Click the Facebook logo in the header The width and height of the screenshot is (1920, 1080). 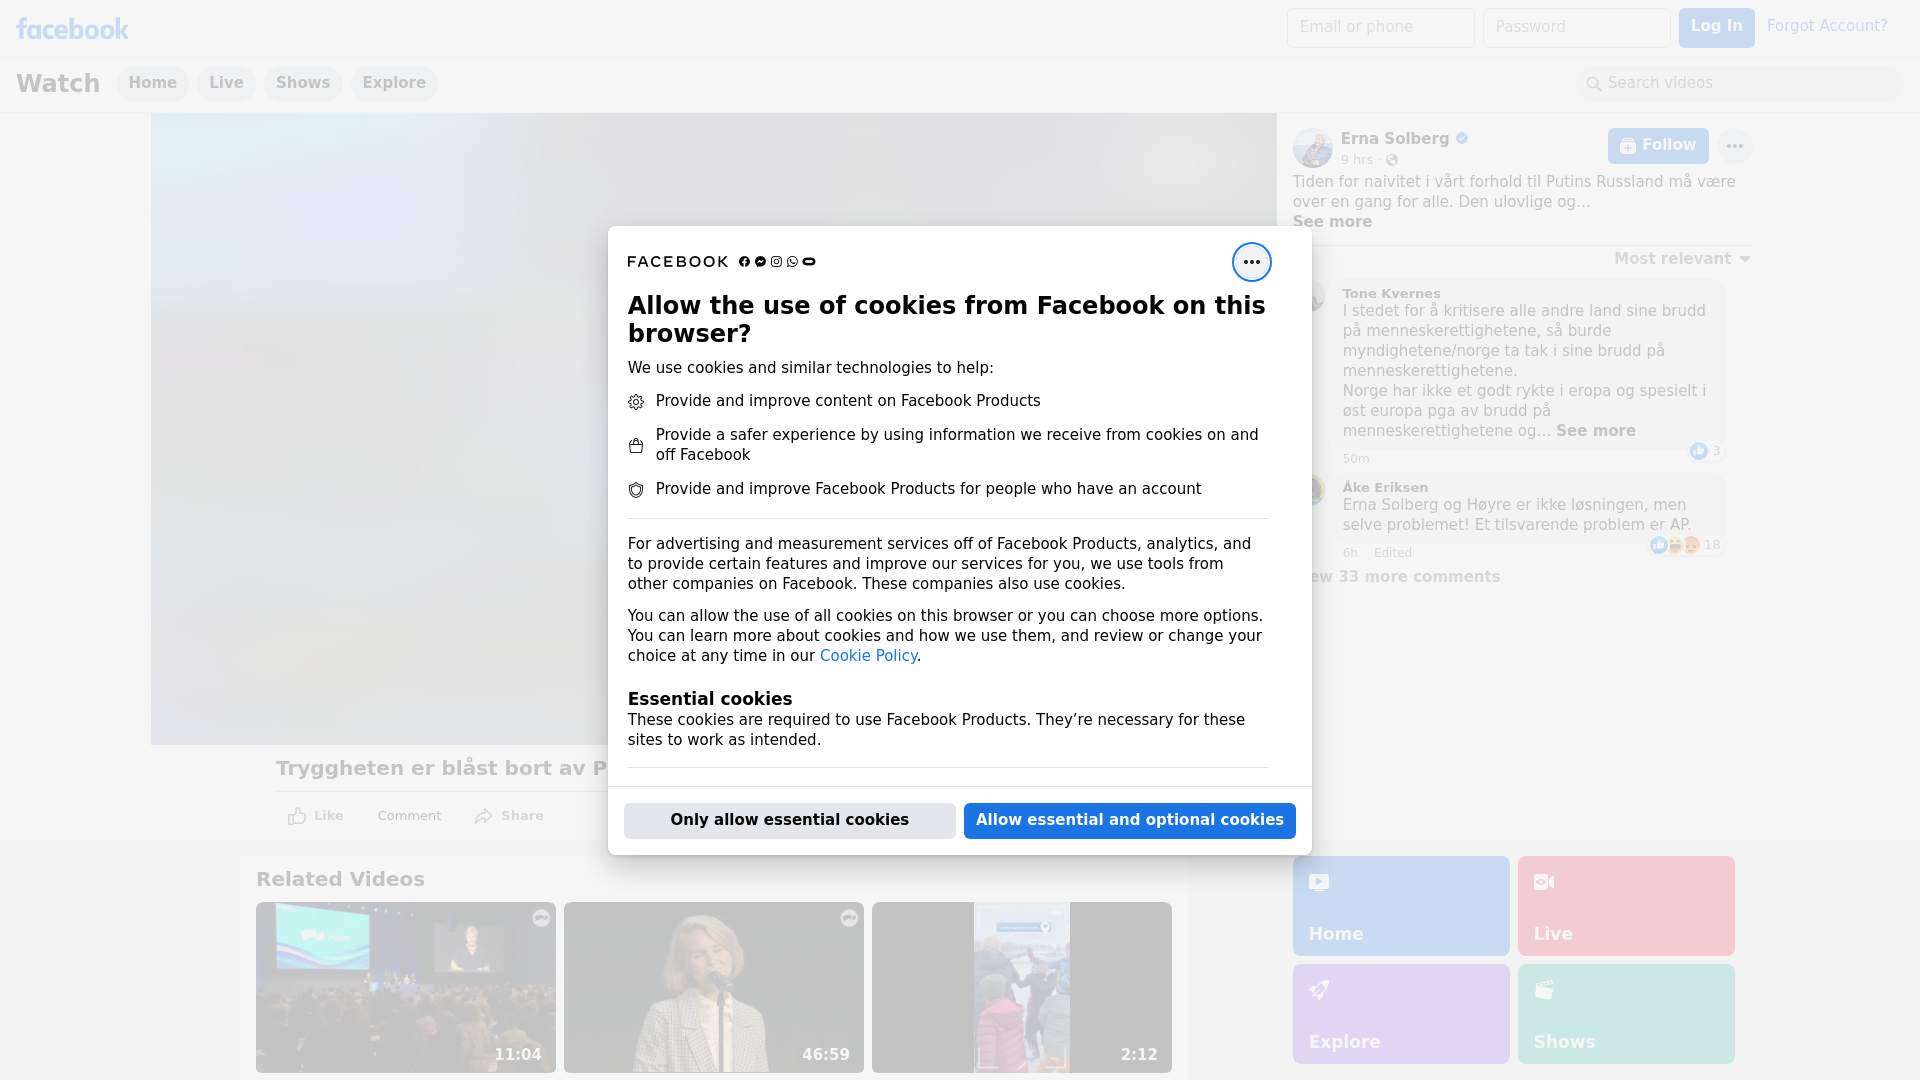point(72,28)
